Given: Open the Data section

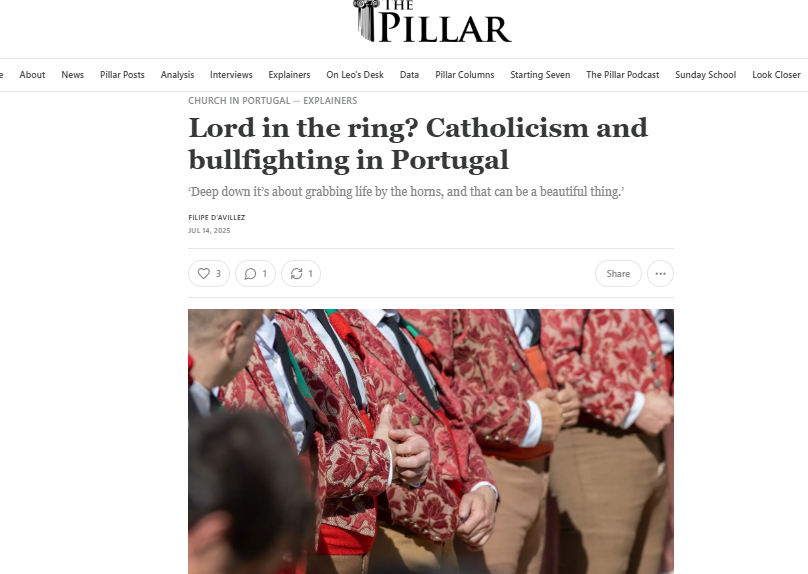Looking at the screenshot, I should coord(409,75).
